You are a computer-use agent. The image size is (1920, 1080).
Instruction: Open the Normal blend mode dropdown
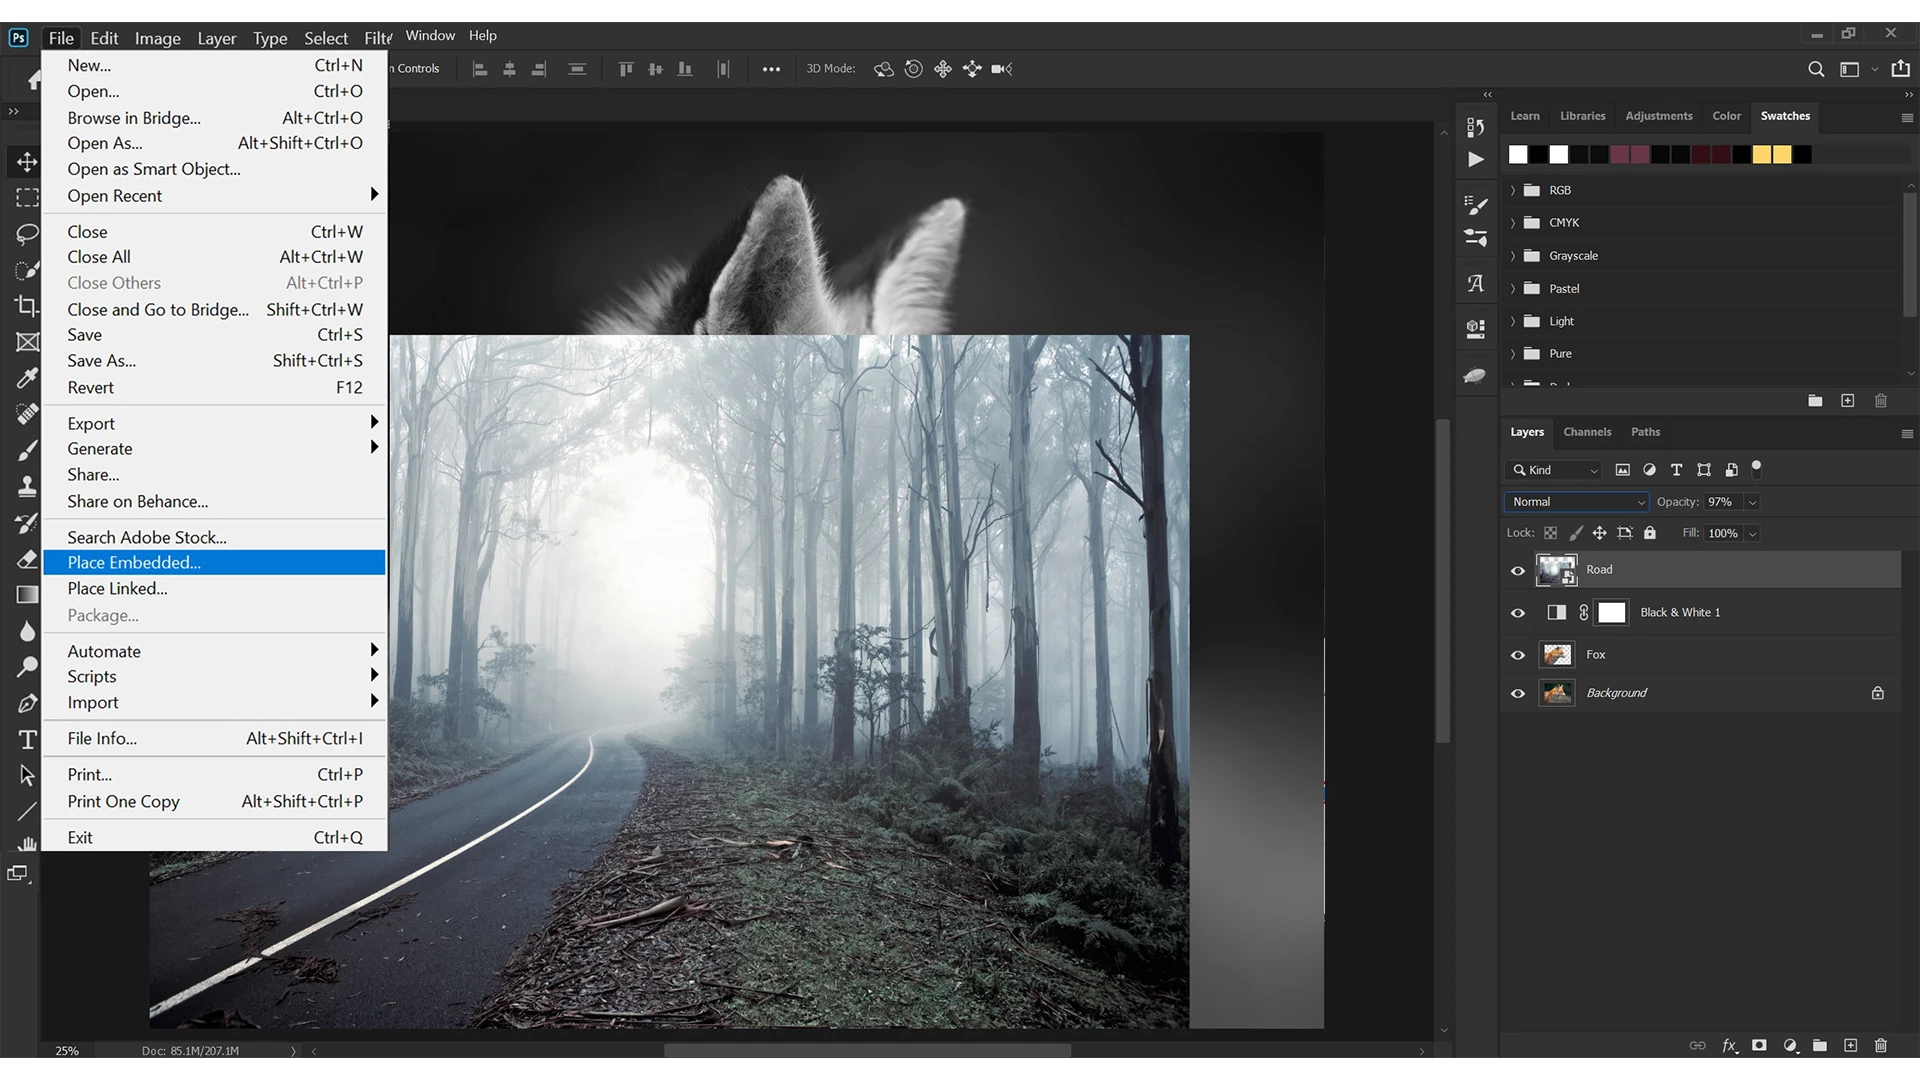pos(1576,502)
